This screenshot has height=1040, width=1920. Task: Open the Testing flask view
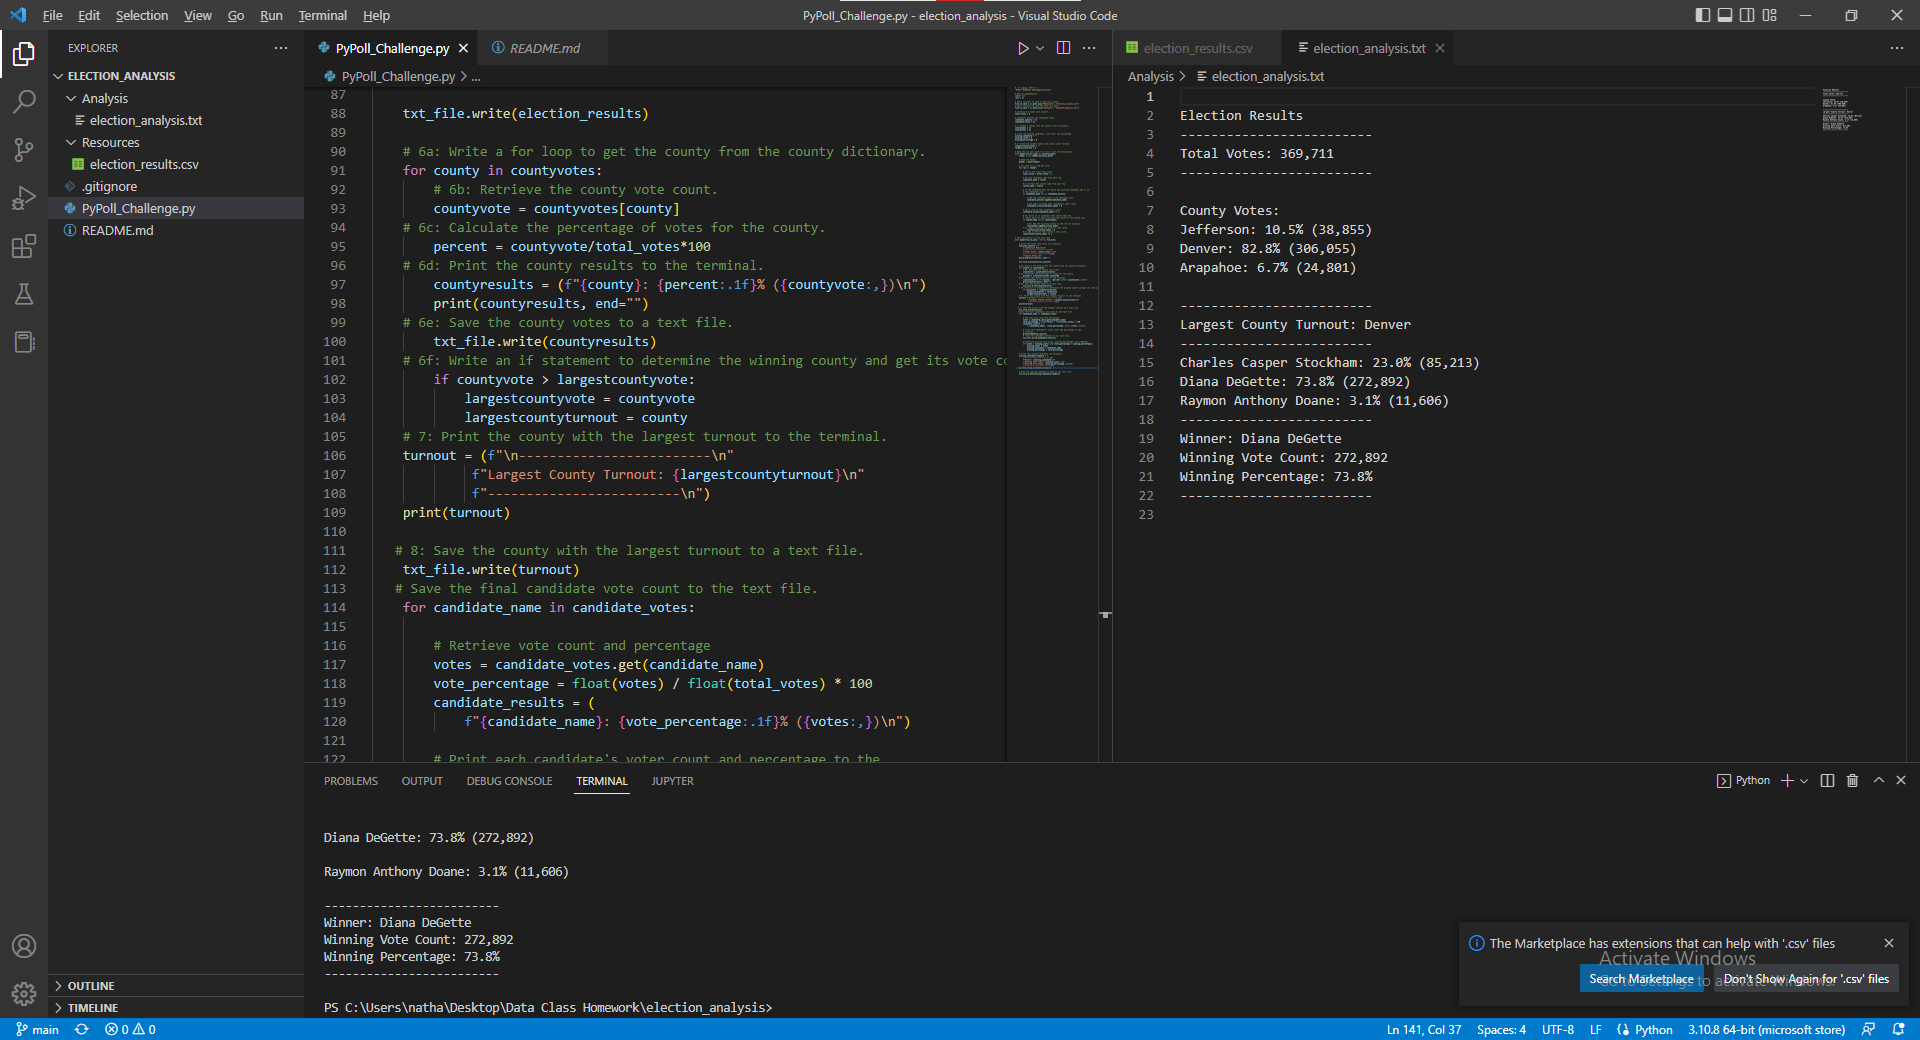click(24, 294)
